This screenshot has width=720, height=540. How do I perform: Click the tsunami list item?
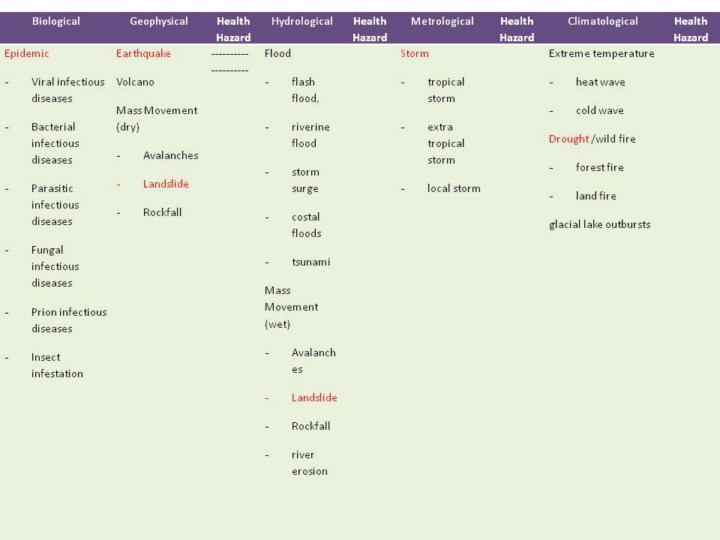310,262
